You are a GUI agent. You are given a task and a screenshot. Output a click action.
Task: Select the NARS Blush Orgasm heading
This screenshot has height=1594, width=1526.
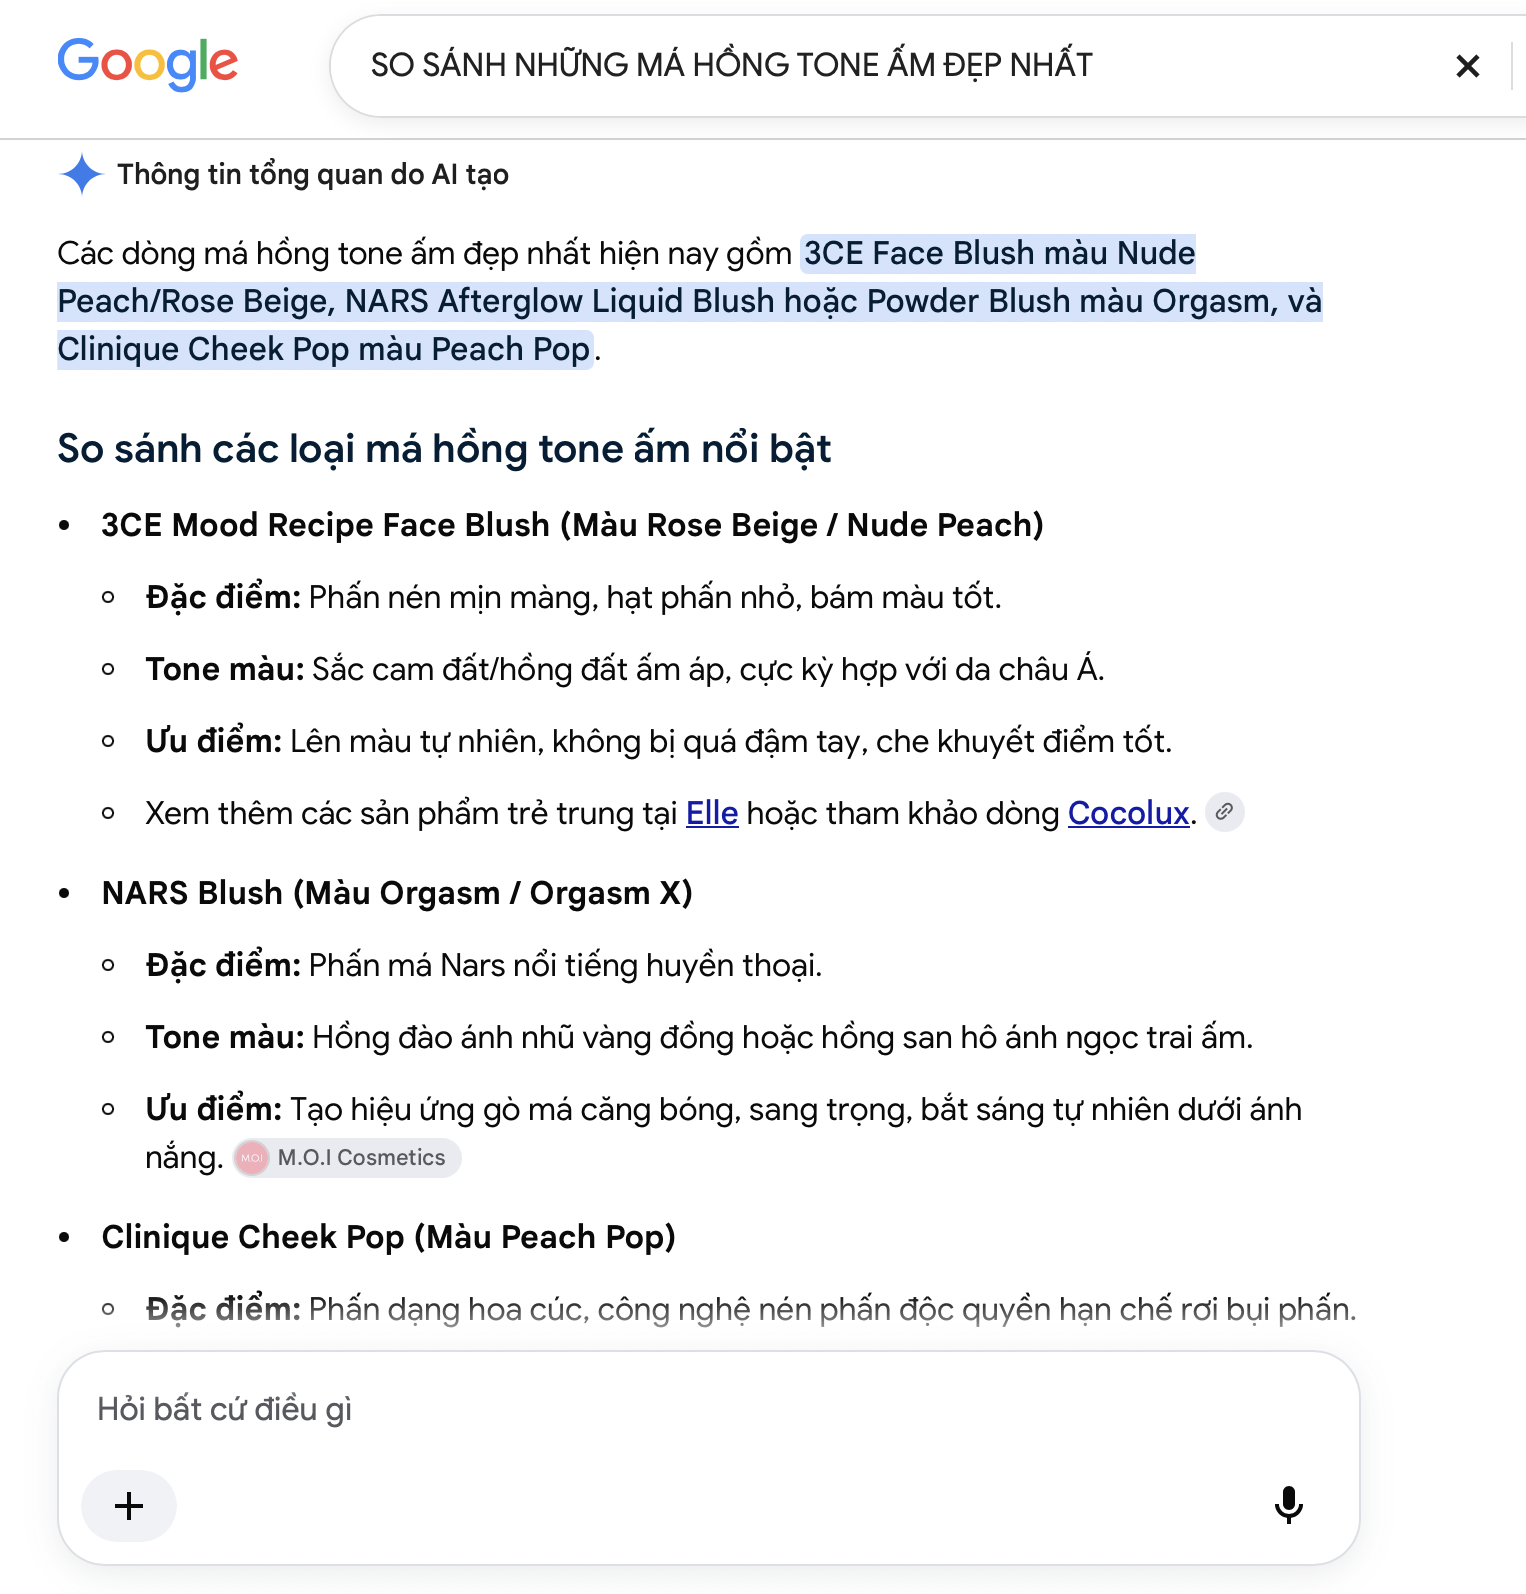[x=397, y=893]
